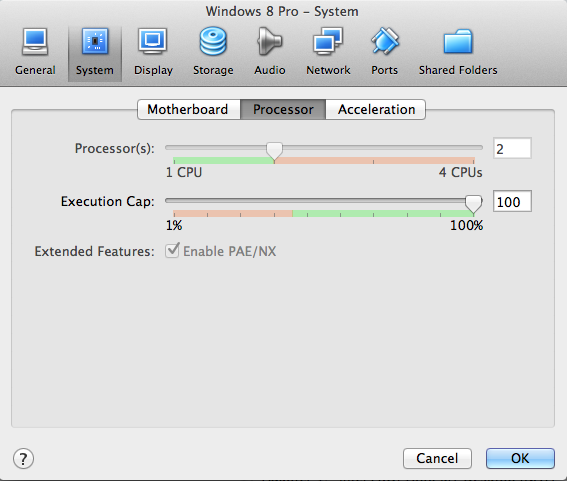
Task: Select the System chip icon
Action: (x=95, y=42)
